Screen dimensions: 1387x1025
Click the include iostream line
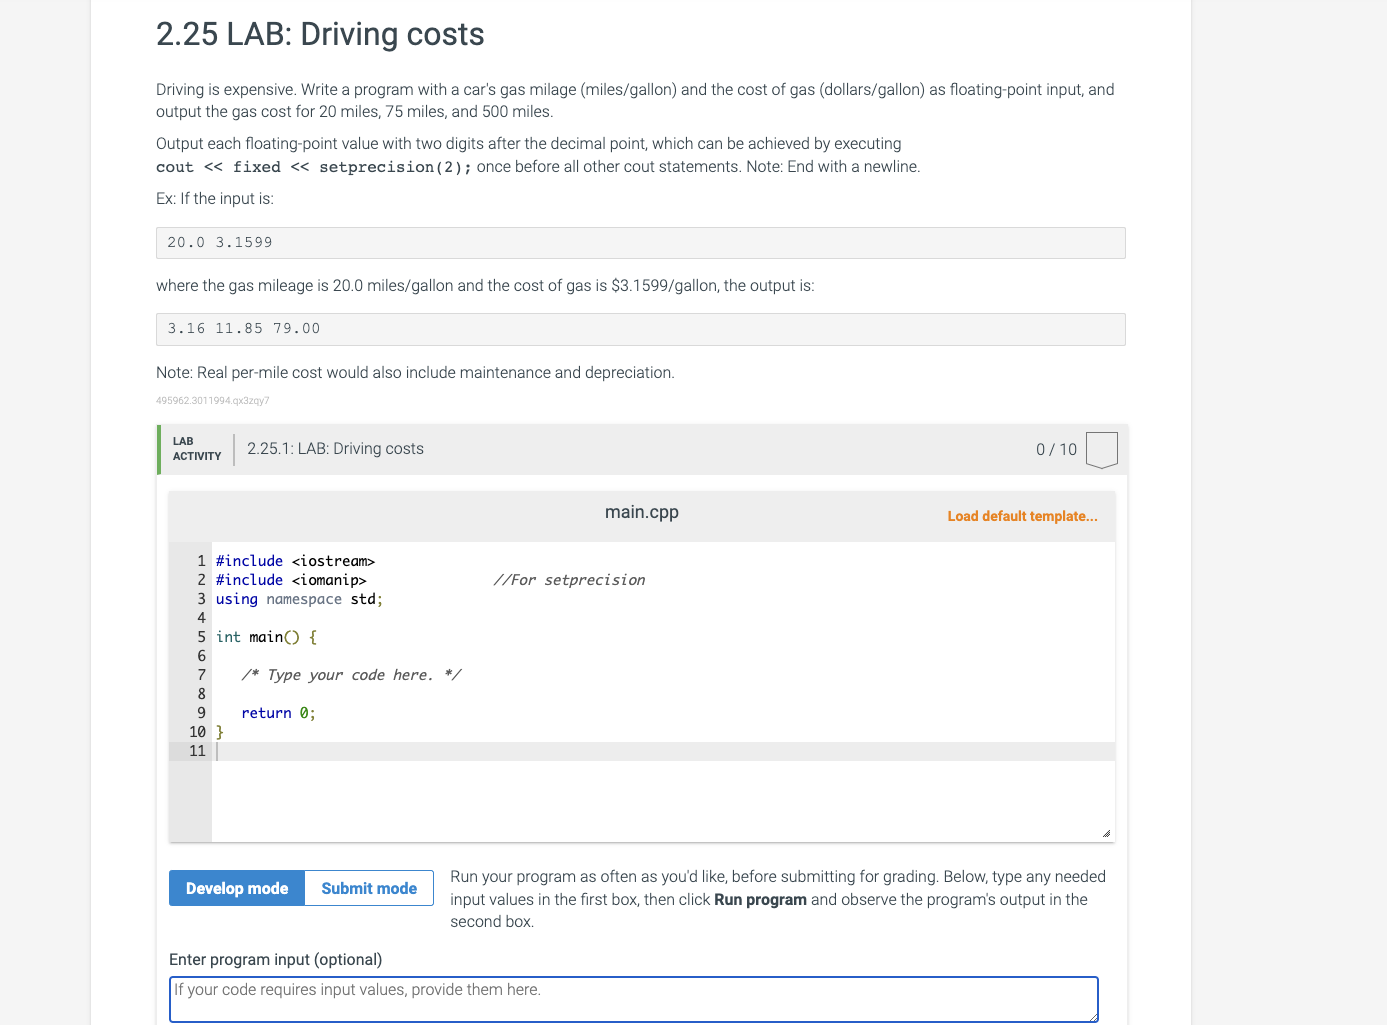click(295, 560)
